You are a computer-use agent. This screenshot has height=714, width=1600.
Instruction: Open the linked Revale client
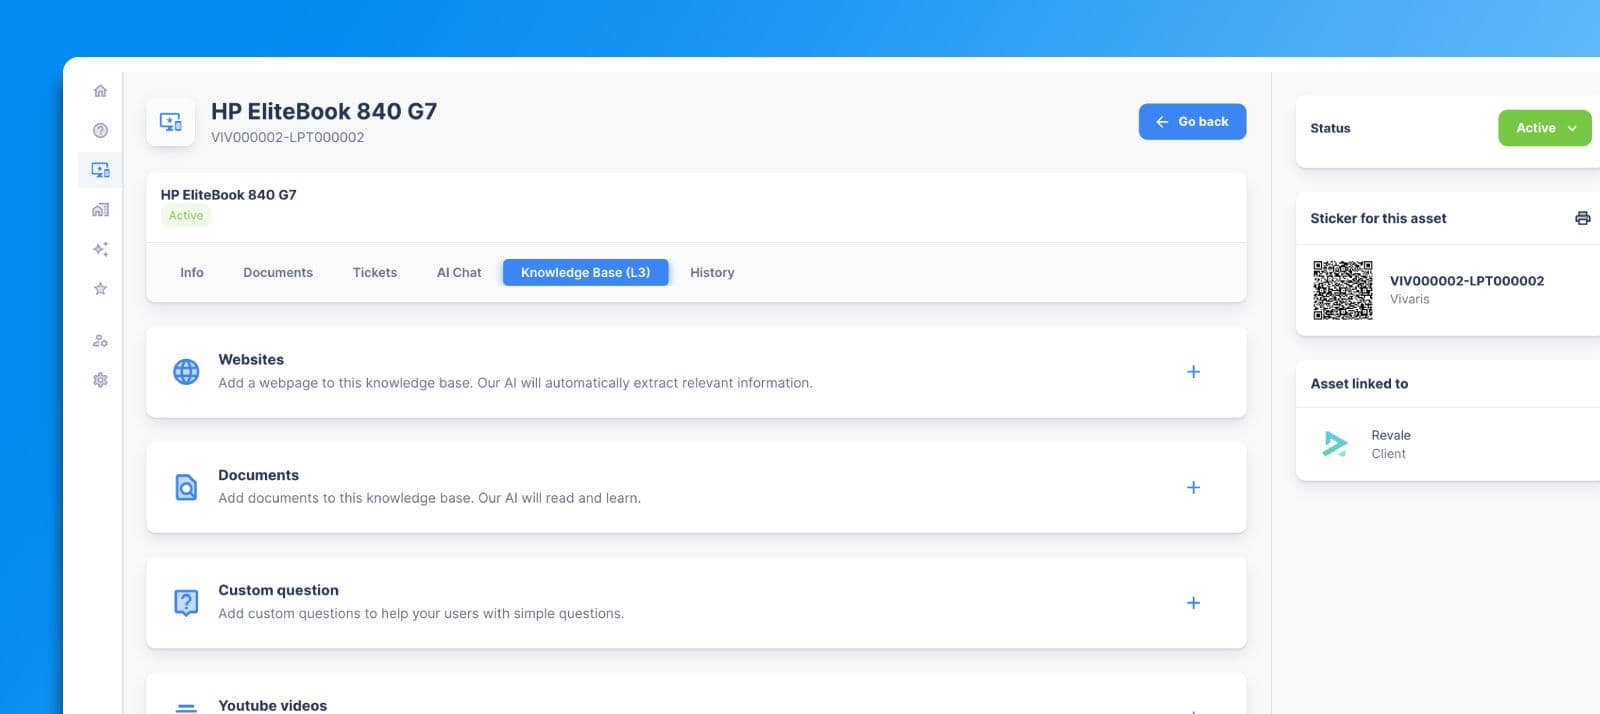pos(1389,444)
